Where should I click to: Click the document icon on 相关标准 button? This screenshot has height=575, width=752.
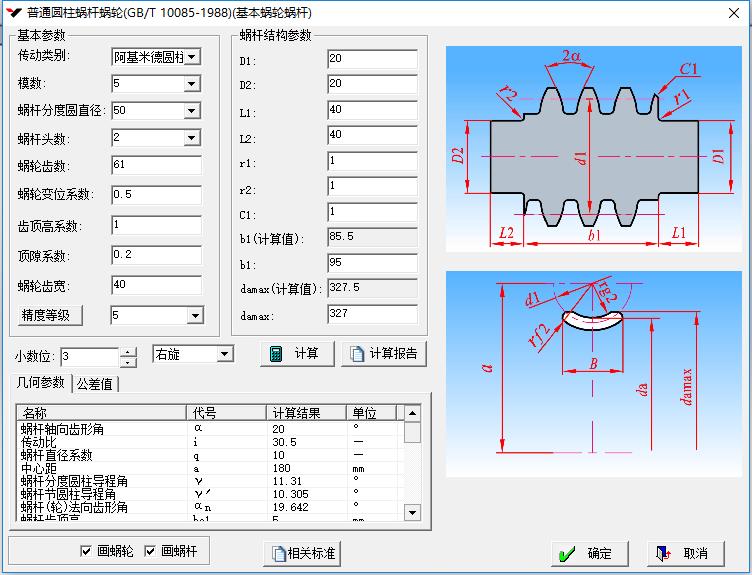click(277, 553)
